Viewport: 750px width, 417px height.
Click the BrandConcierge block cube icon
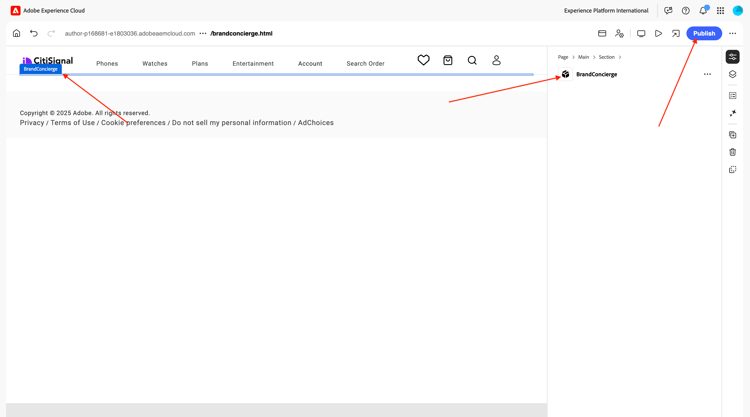tap(565, 74)
